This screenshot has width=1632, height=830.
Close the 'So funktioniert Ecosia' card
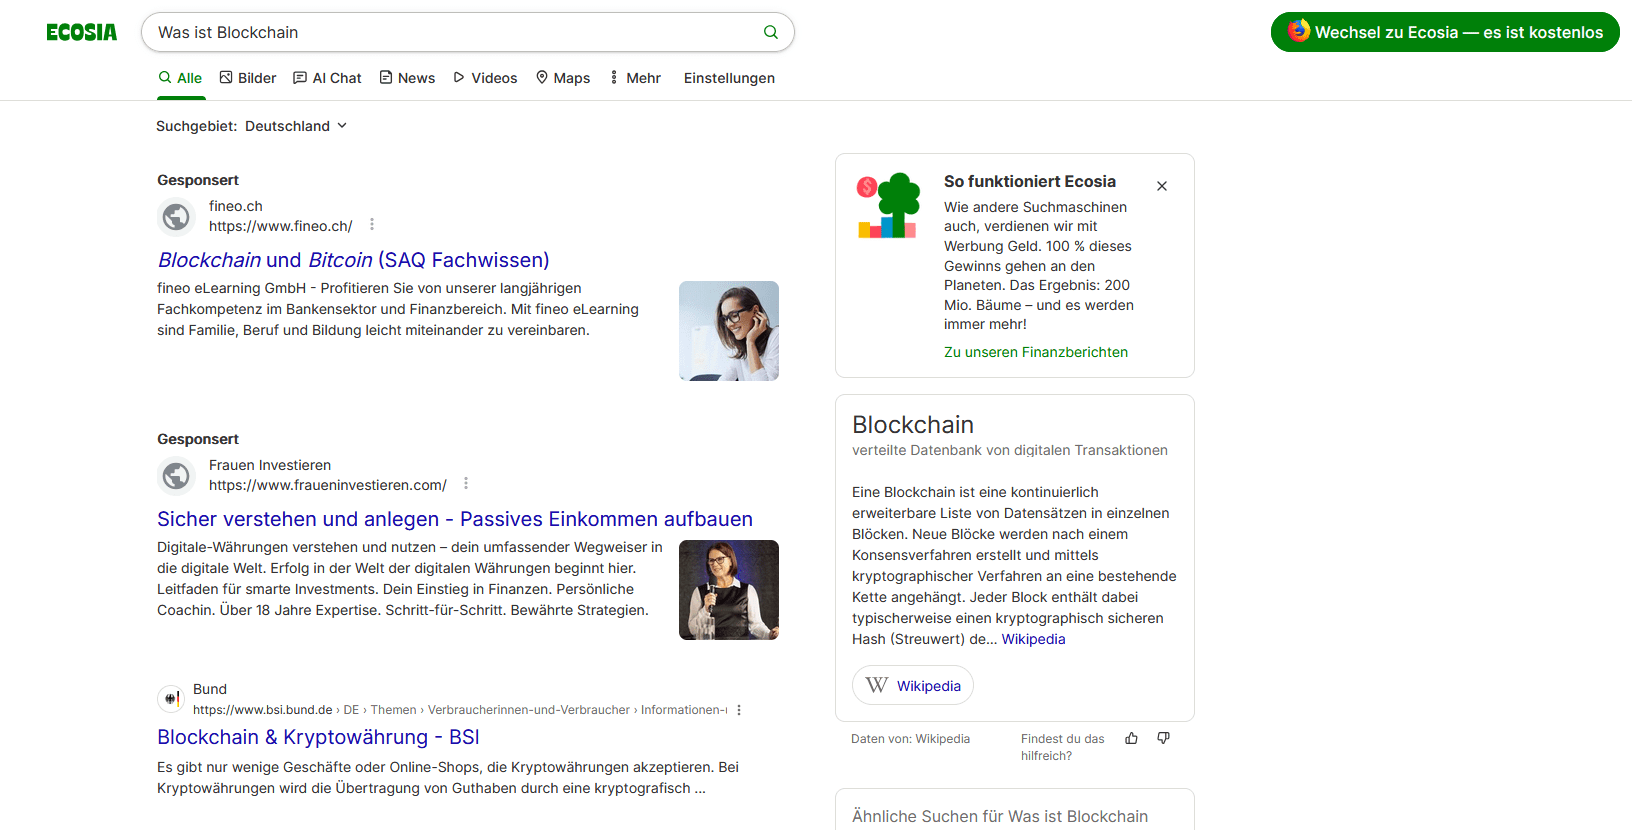(1162, 186)
